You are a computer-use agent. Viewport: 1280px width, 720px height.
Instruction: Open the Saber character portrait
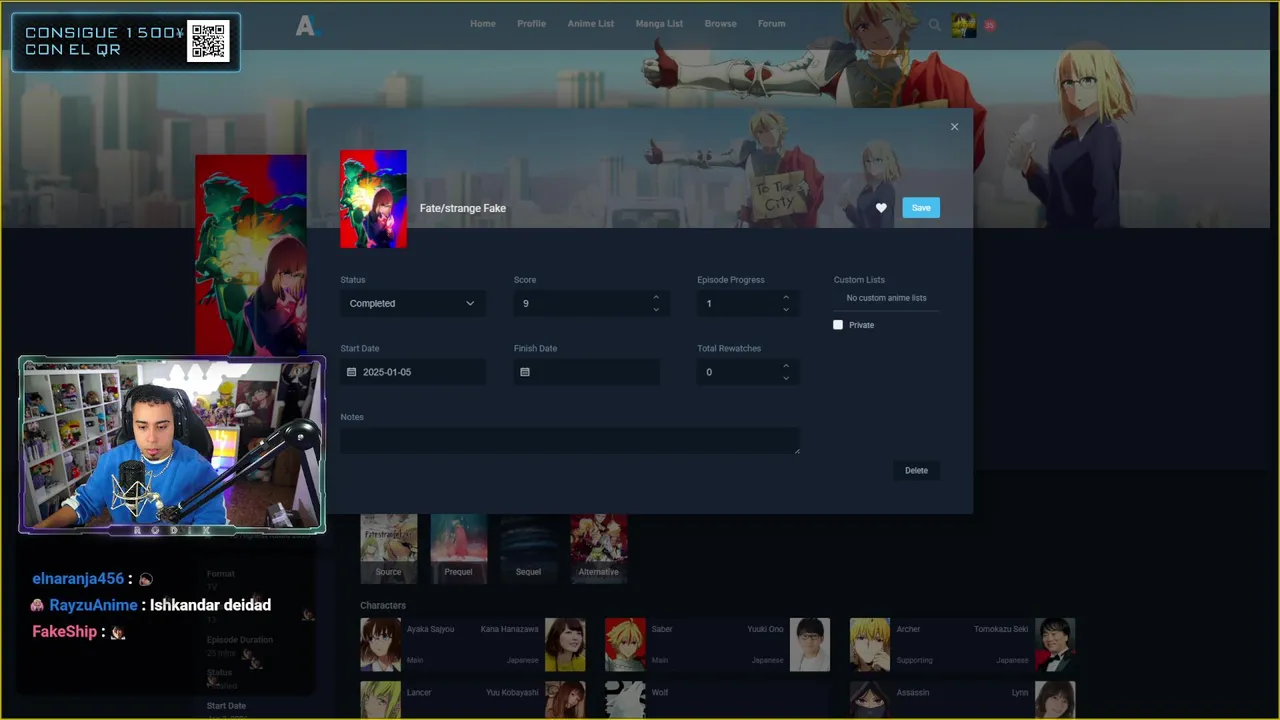(625, 644)
